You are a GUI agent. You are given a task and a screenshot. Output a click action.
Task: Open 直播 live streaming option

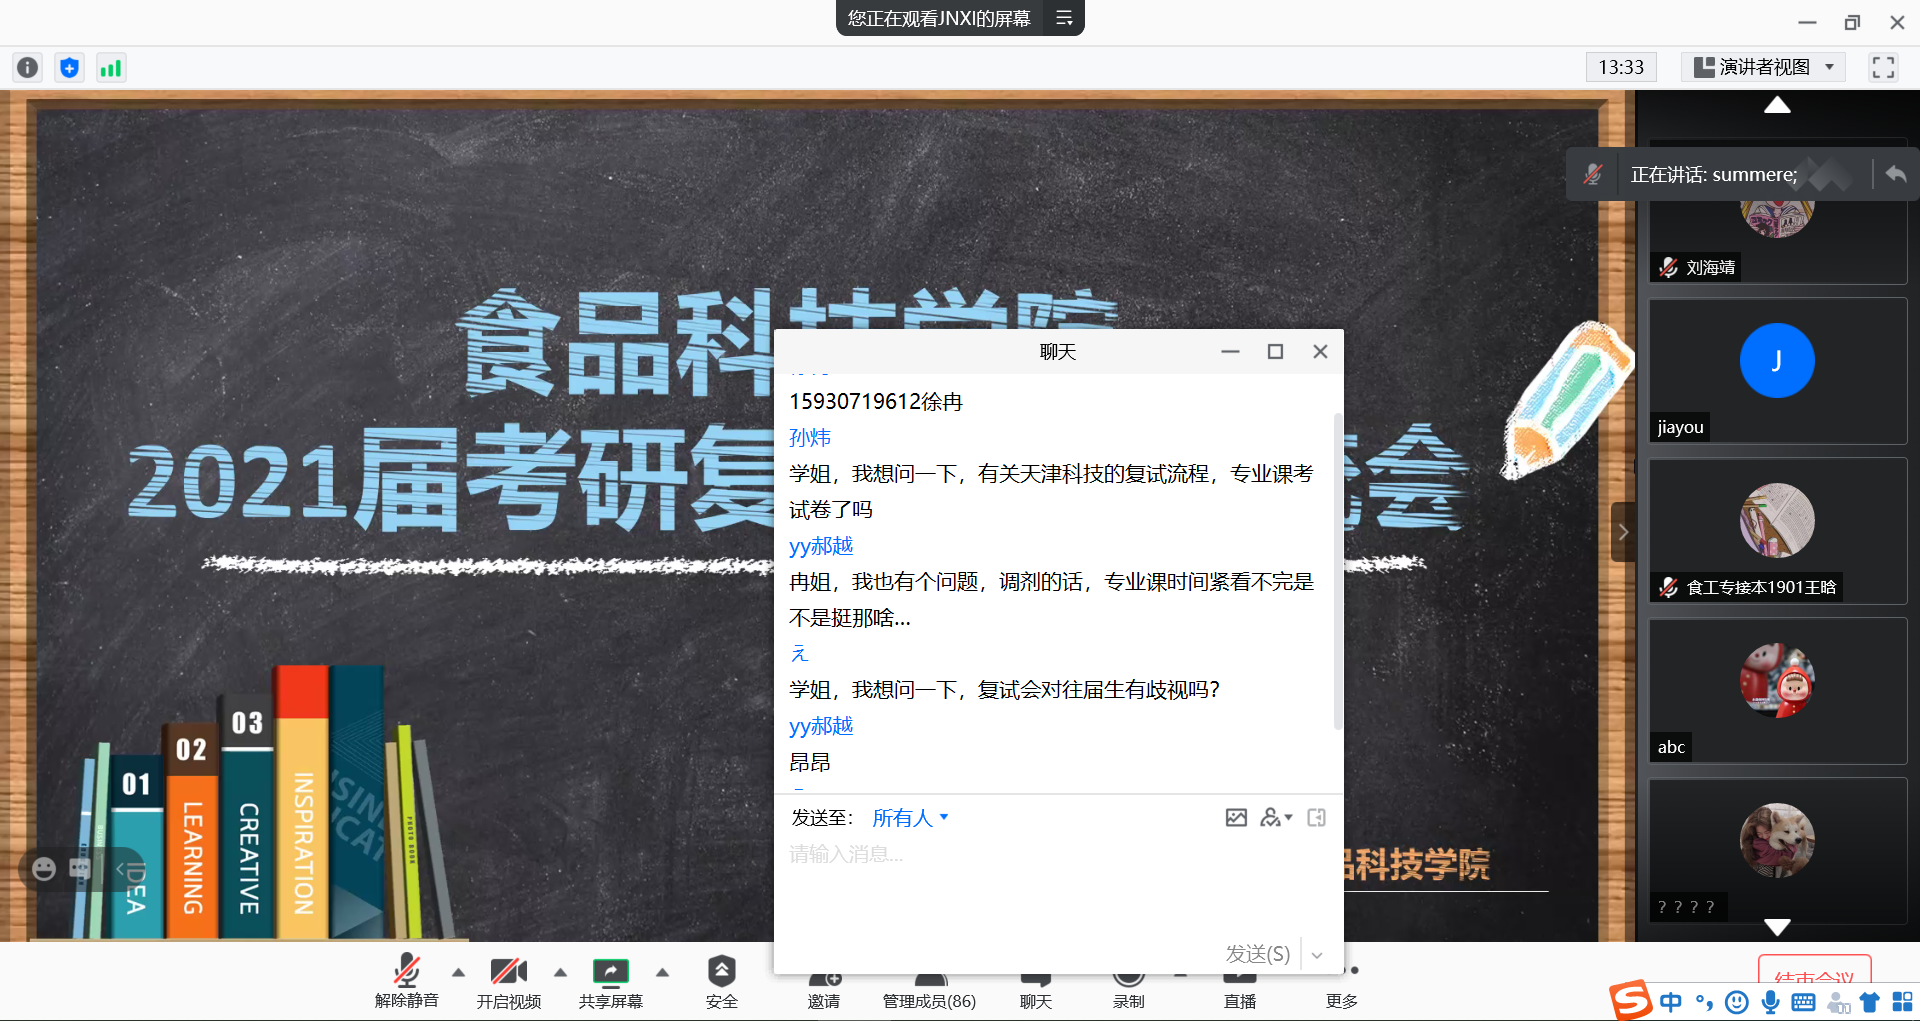coord(1240,992)
